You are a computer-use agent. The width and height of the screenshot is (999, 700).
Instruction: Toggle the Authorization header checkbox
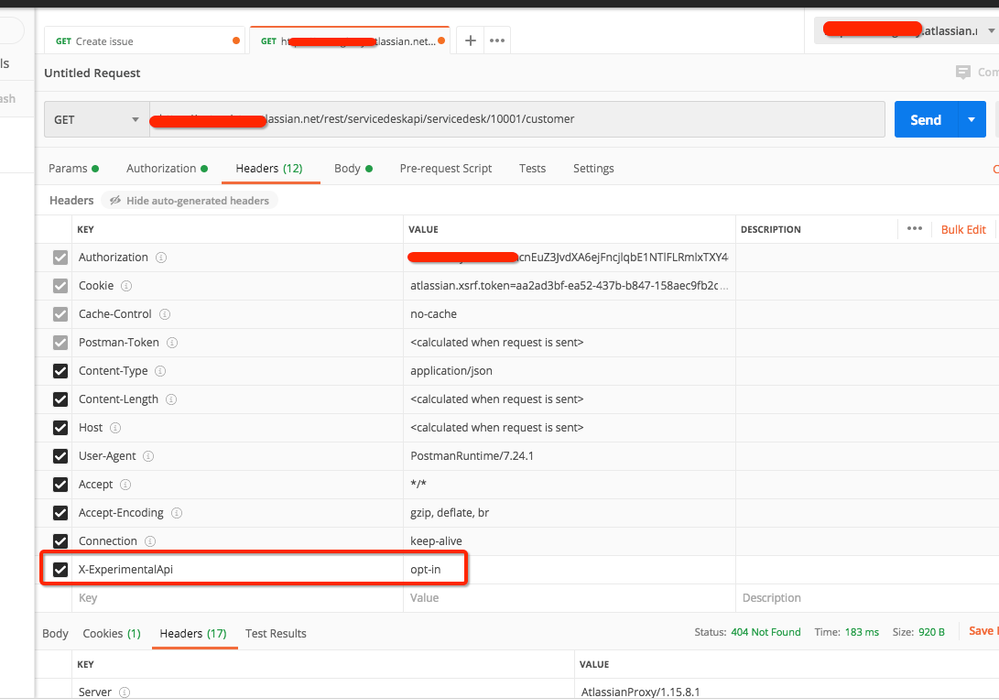(x=61, y=257)
